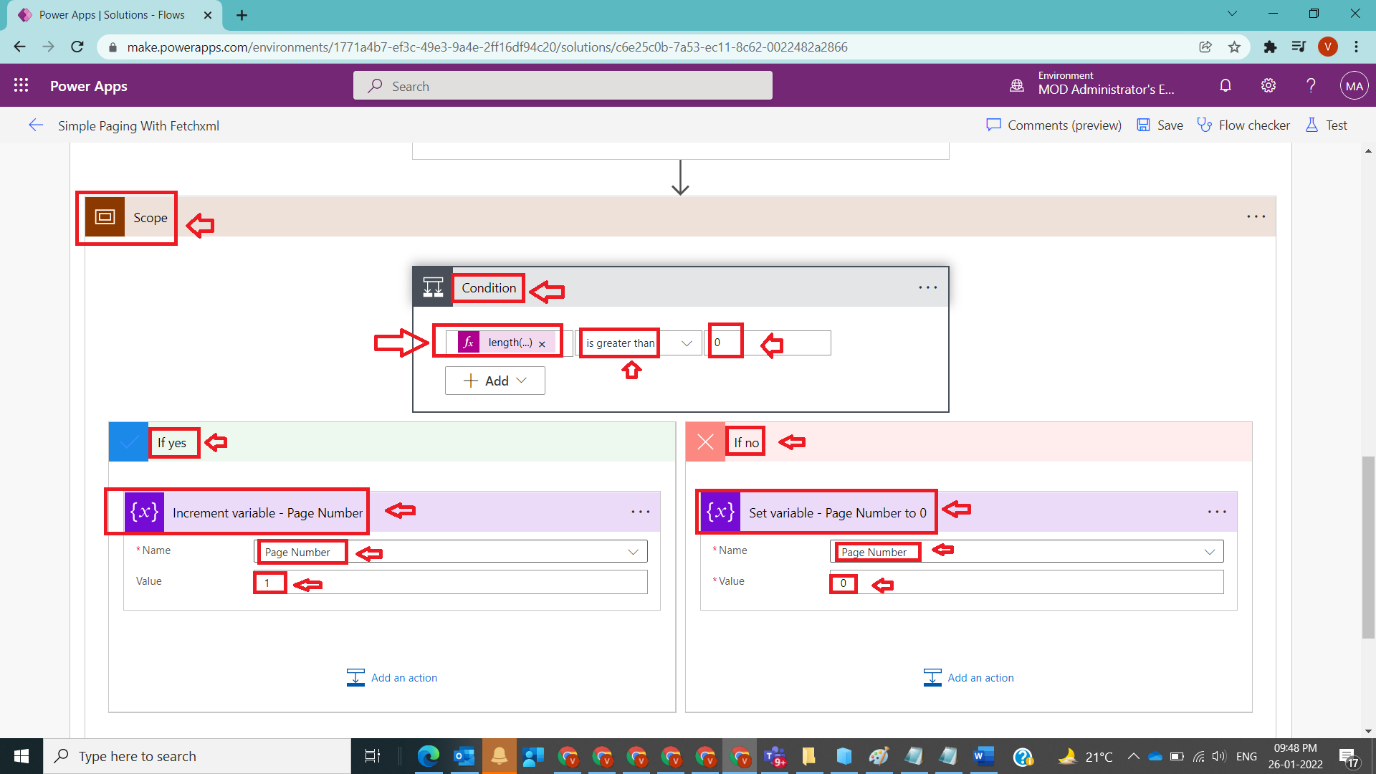
Task: Open the Condition card ellipsis menu
Action: (x=927, y=287)
